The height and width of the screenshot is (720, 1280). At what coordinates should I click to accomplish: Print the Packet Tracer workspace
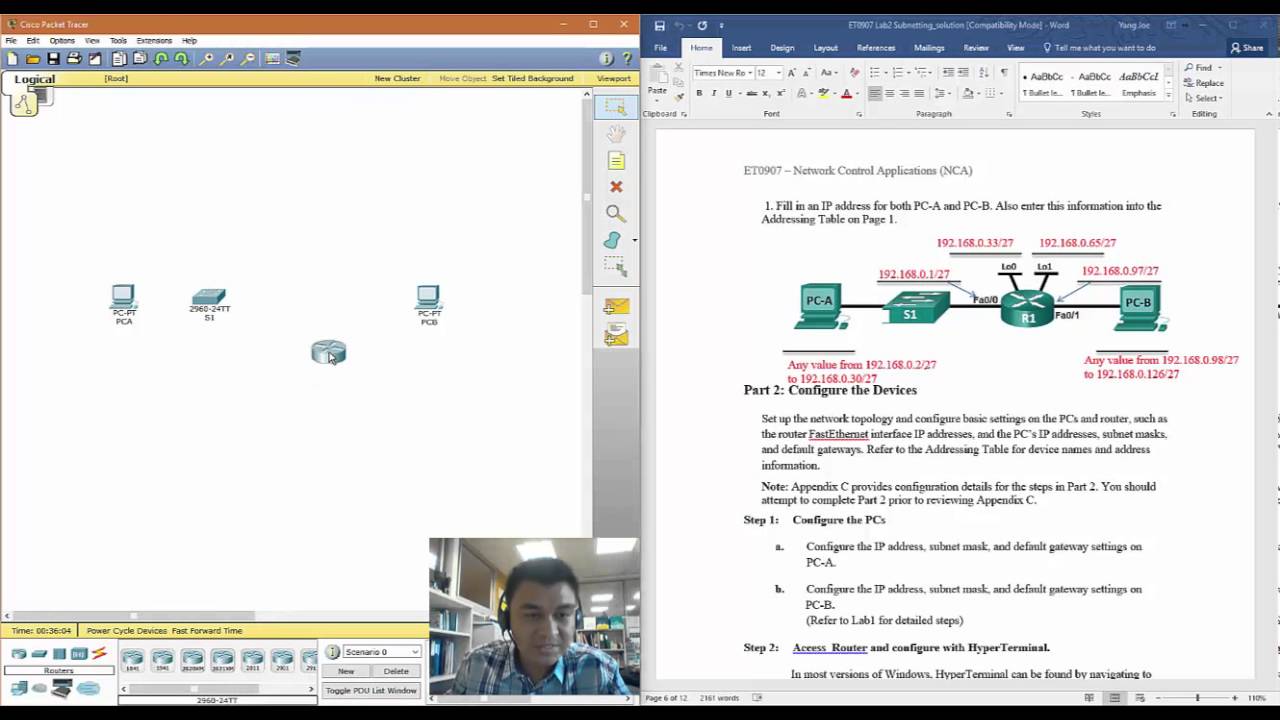[74, 59]
